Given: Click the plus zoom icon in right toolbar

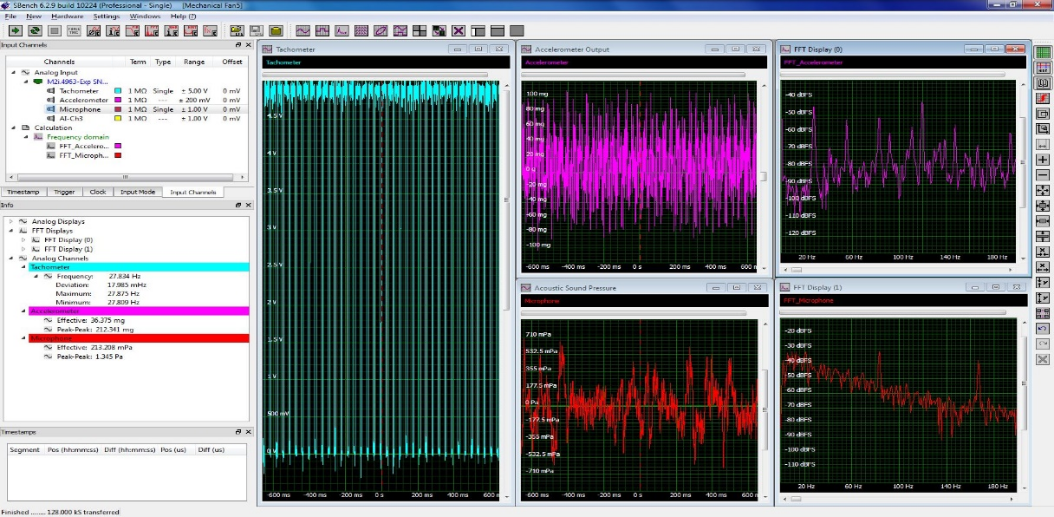Looking at the screenshot, I should [1043, 160].
